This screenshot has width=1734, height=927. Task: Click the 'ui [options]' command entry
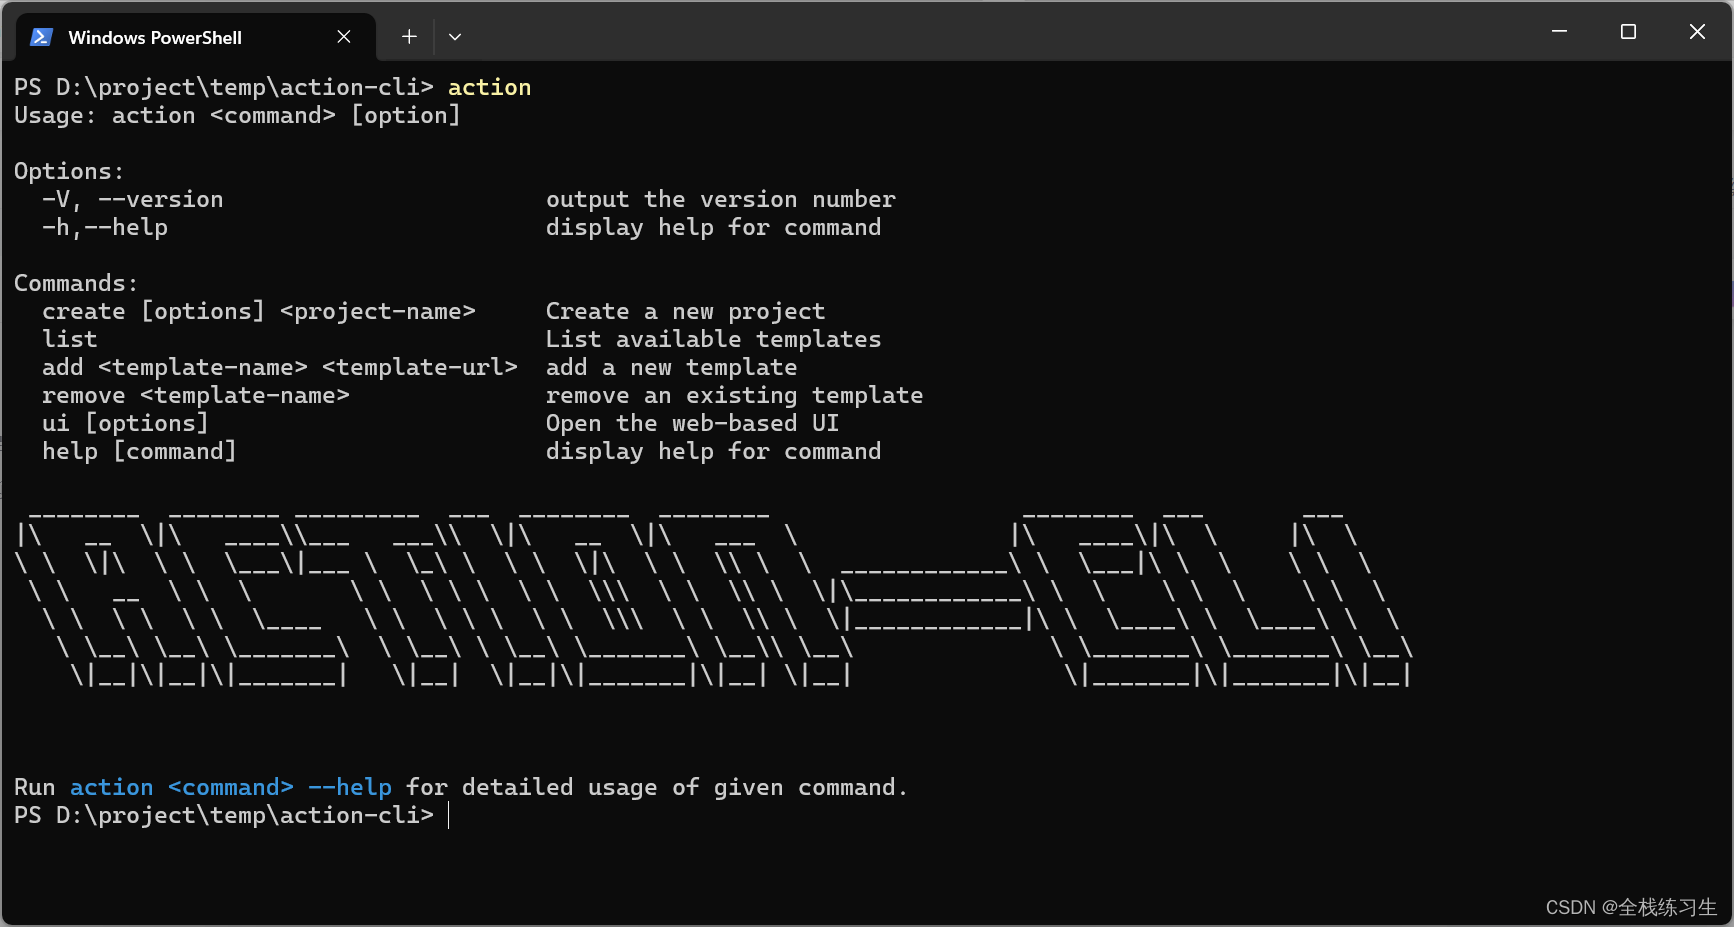pos(125,424)
